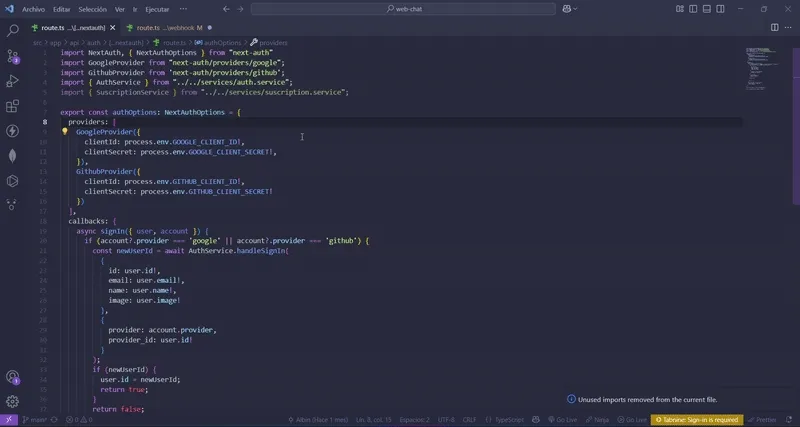Open the Selección menu
The width and height of the screenshot is (800, 427).
pos(92,9)
